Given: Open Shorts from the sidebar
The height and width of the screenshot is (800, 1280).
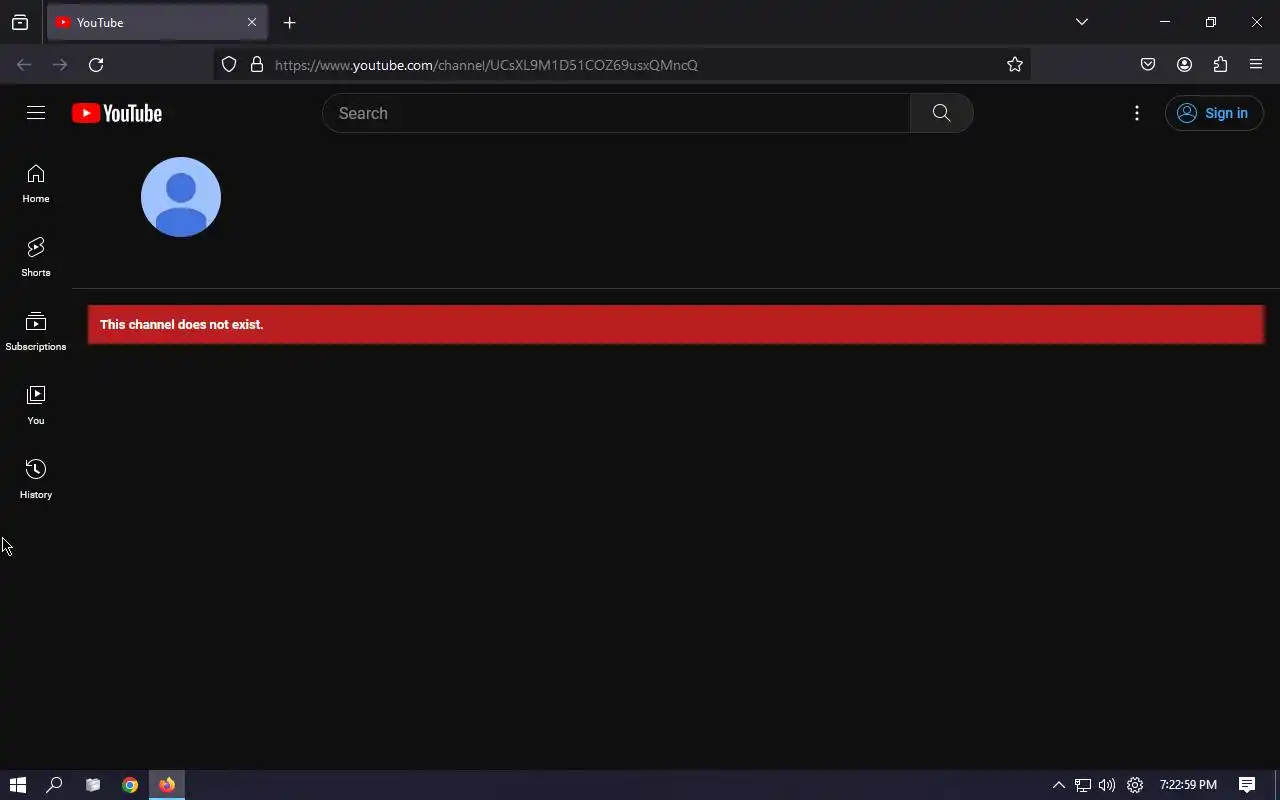Looking at the screenshot, I should (36, 258).
